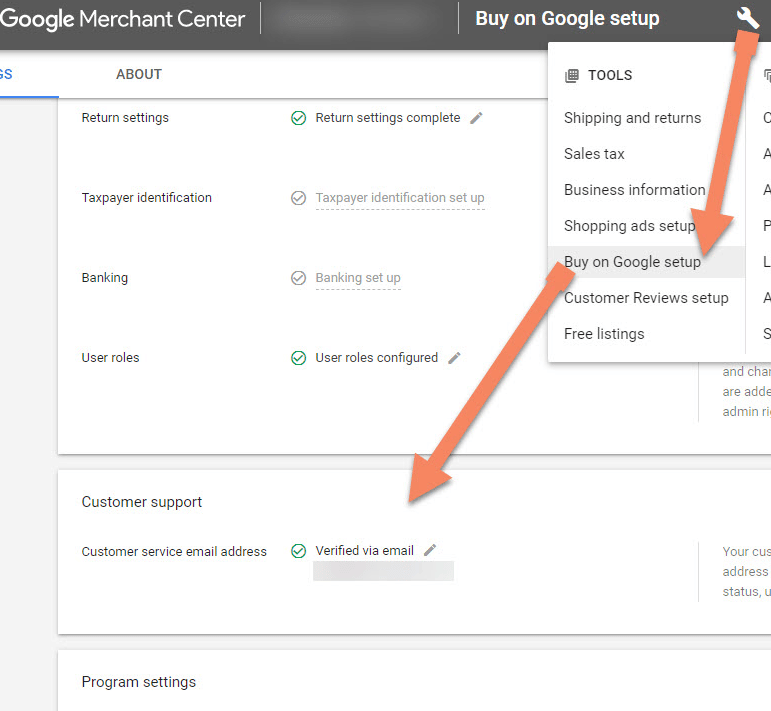The image size is (771, 711).
Task: Click the User roles row label
Action: (x=111, y=358)
